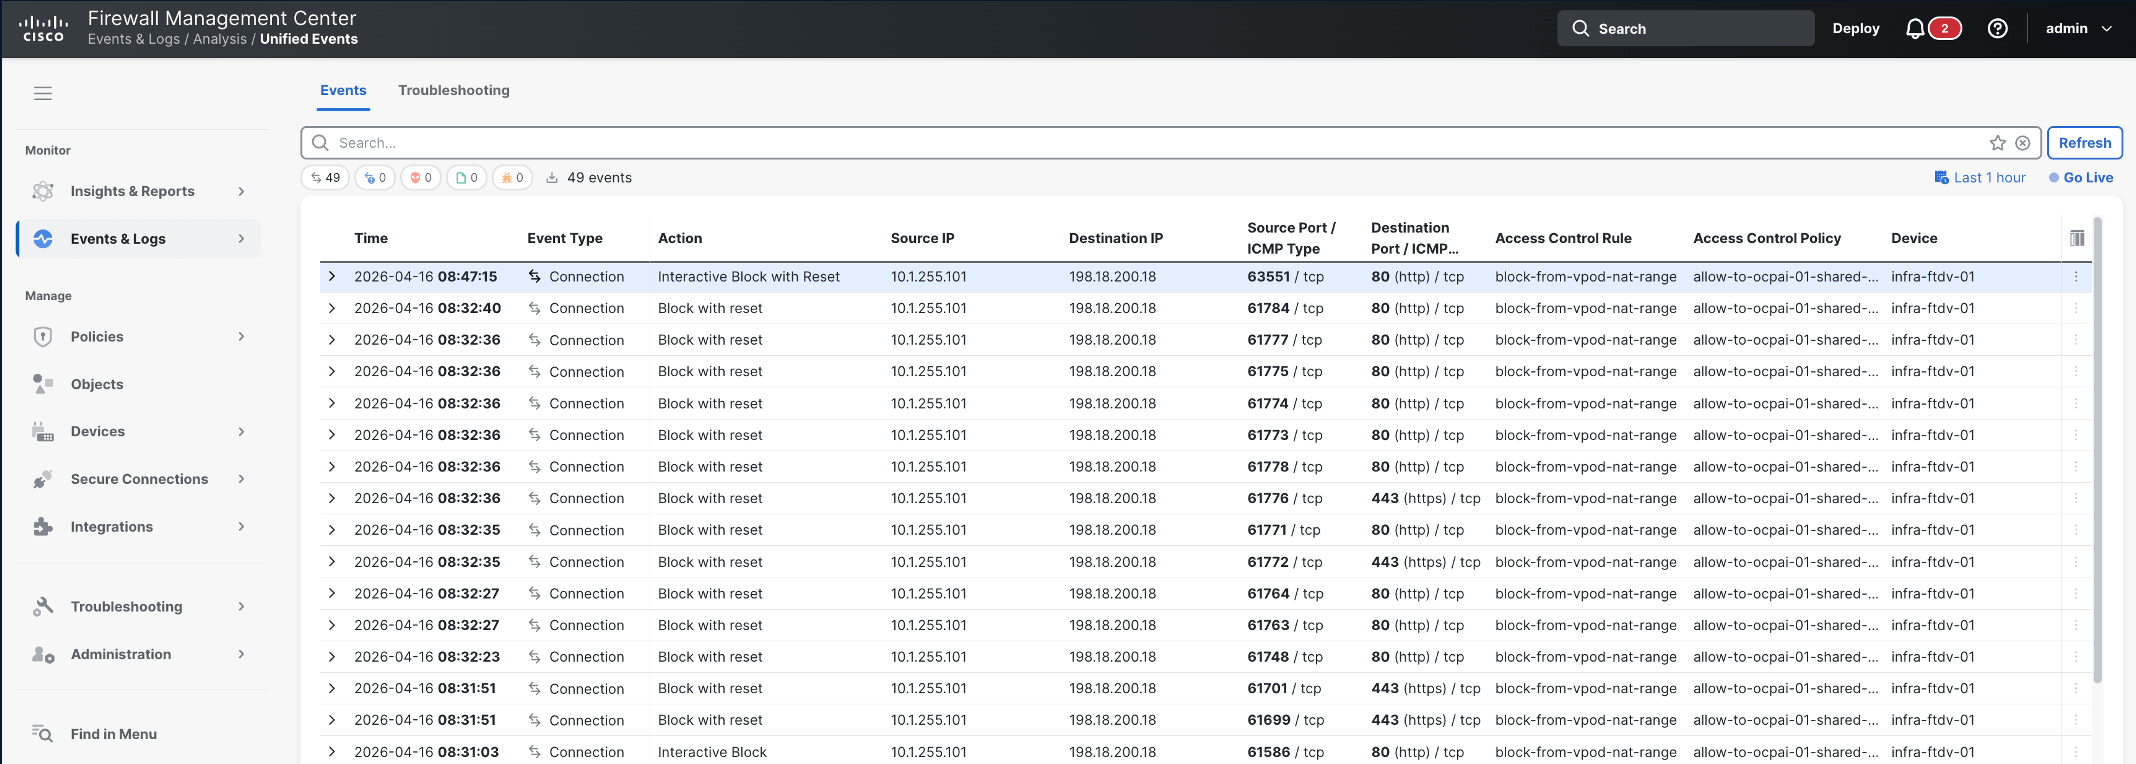Click the Refresh button
Screen dimensions: 2136x764
[2085, 143]
